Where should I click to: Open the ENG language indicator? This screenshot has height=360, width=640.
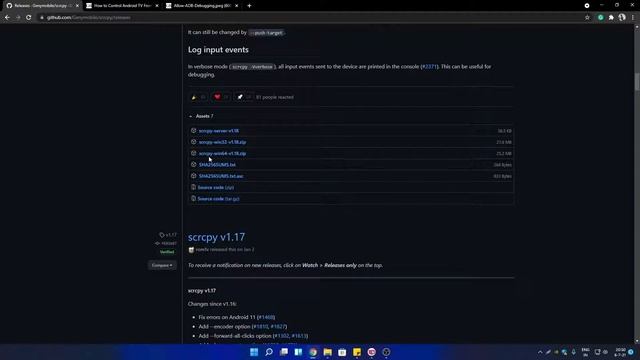pyautogui.click(x=585, y=352)
